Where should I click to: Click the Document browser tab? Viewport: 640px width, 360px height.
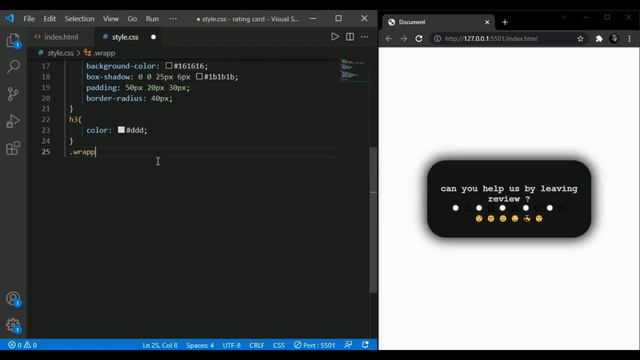tap(439, 22)
